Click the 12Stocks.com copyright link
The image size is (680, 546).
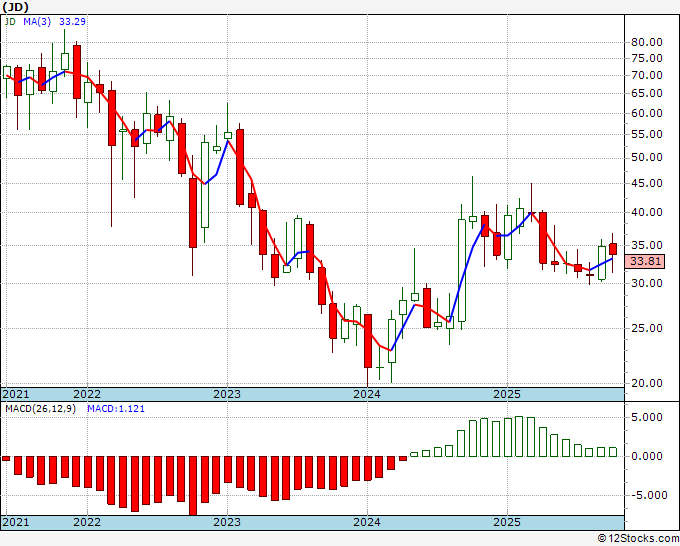638,539
